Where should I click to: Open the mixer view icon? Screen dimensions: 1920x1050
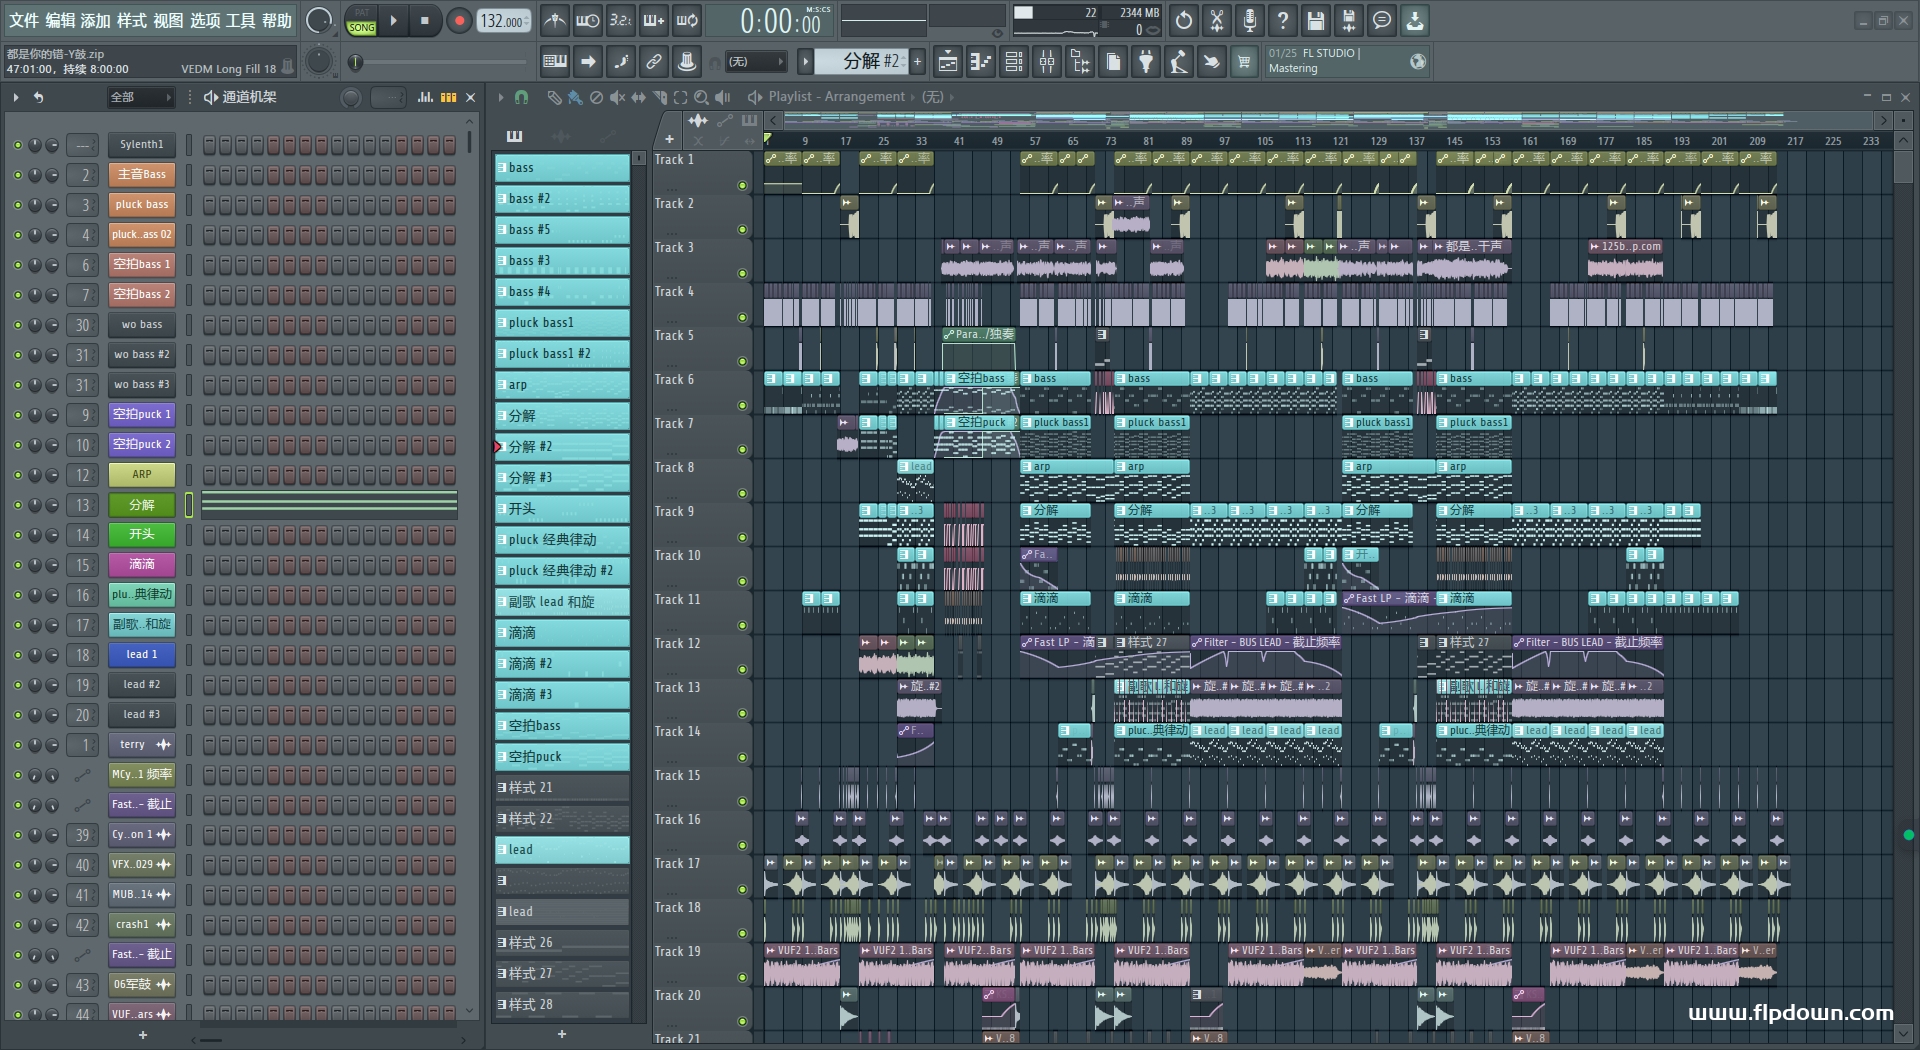tap(1047, 62)
